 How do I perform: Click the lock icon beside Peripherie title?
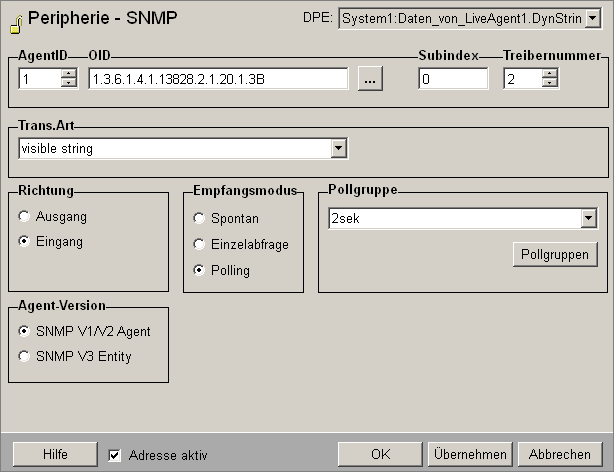click(x=15, y=21)
